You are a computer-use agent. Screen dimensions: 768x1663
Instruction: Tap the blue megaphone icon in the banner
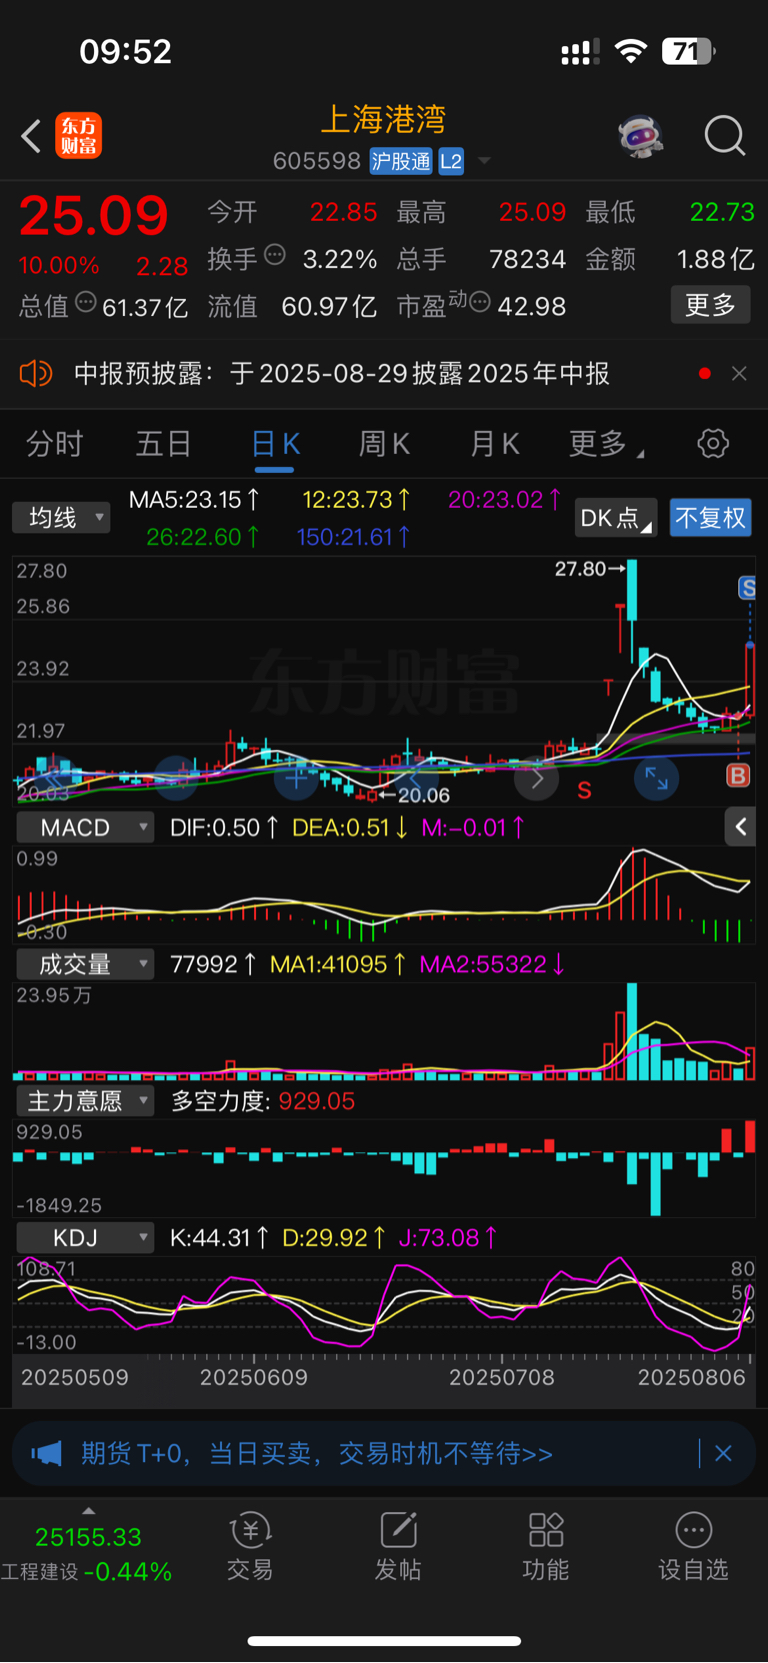(x=47, y=1453)
